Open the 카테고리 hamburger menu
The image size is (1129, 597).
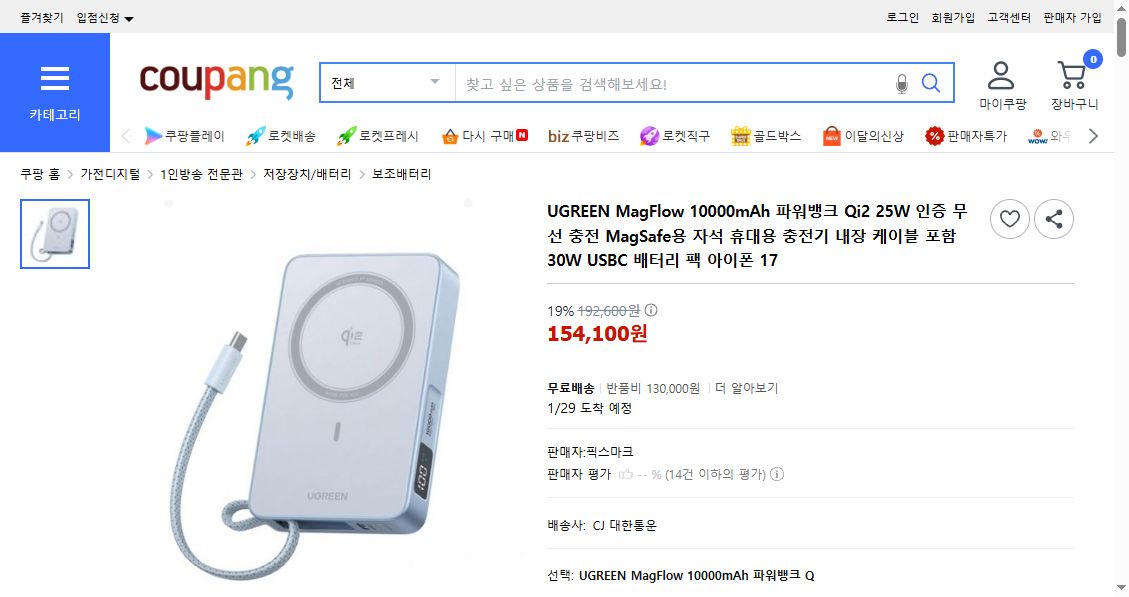tap(55, 78)
